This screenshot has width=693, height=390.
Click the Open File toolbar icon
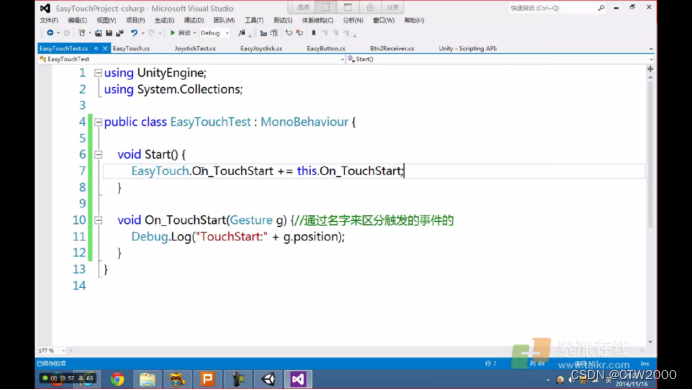(98, 33)
